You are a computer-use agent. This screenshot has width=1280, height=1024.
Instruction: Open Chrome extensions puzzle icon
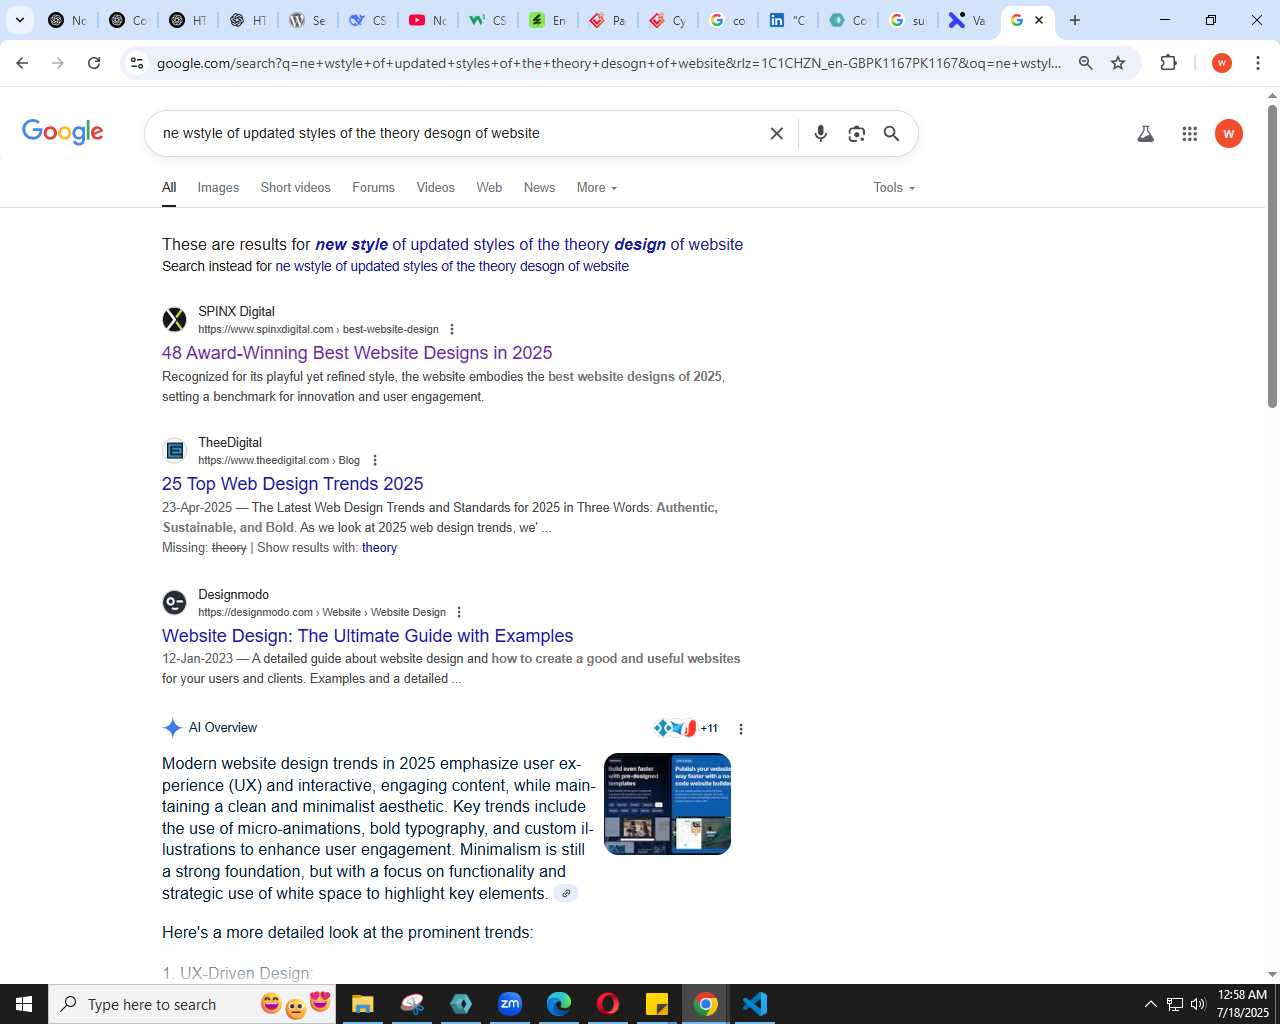(x=1168, y=63)
